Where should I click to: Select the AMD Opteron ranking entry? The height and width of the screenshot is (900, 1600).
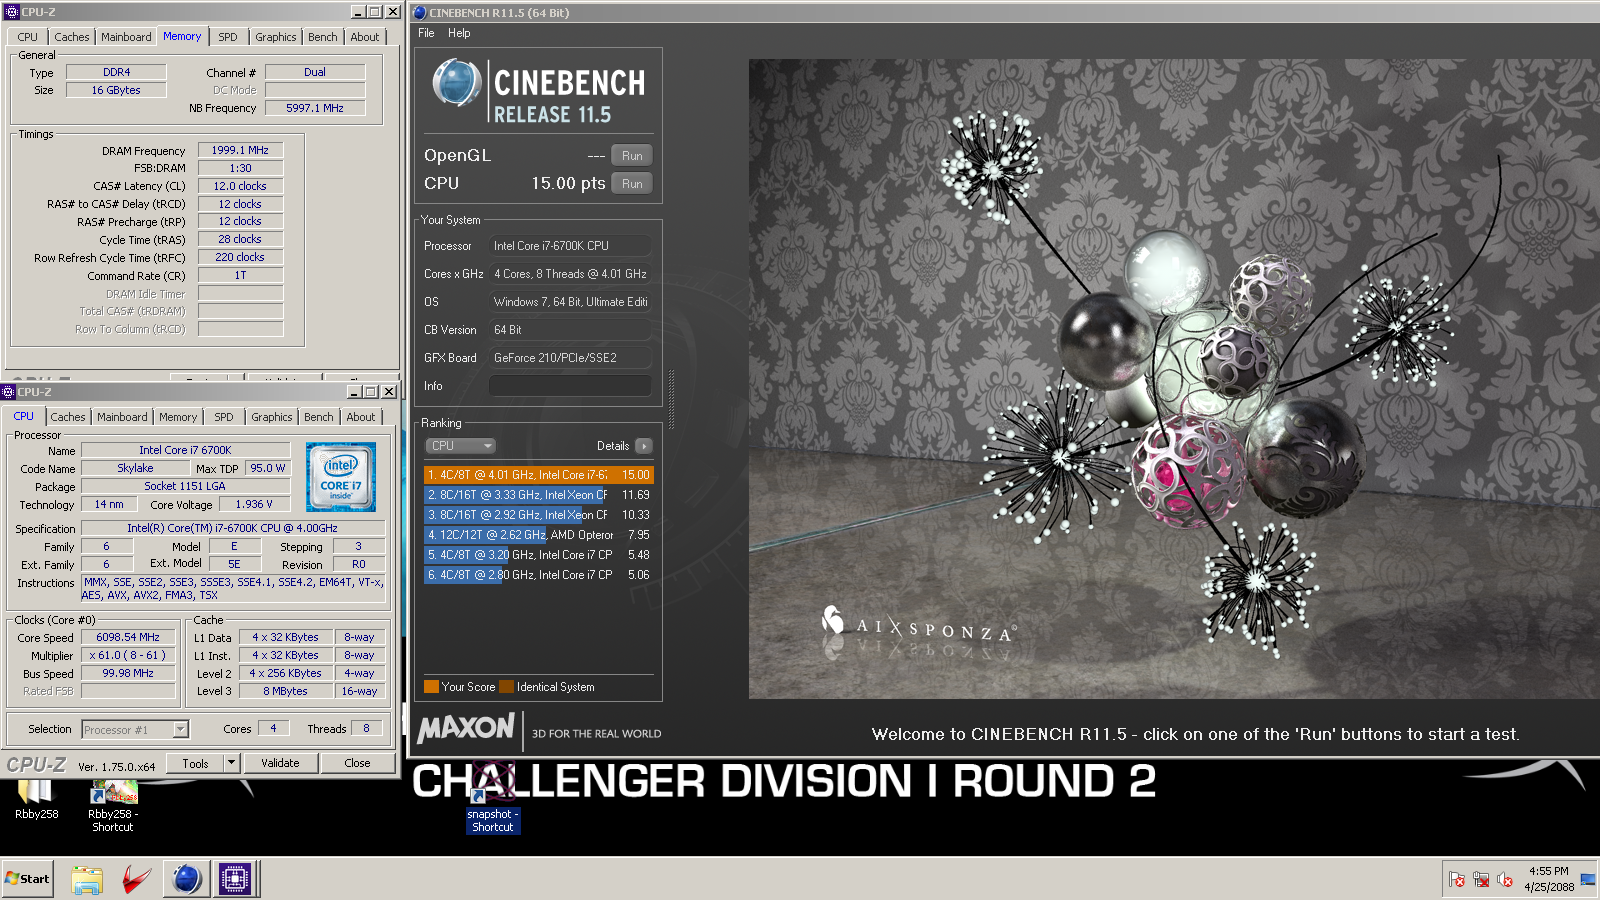[539, 535]
